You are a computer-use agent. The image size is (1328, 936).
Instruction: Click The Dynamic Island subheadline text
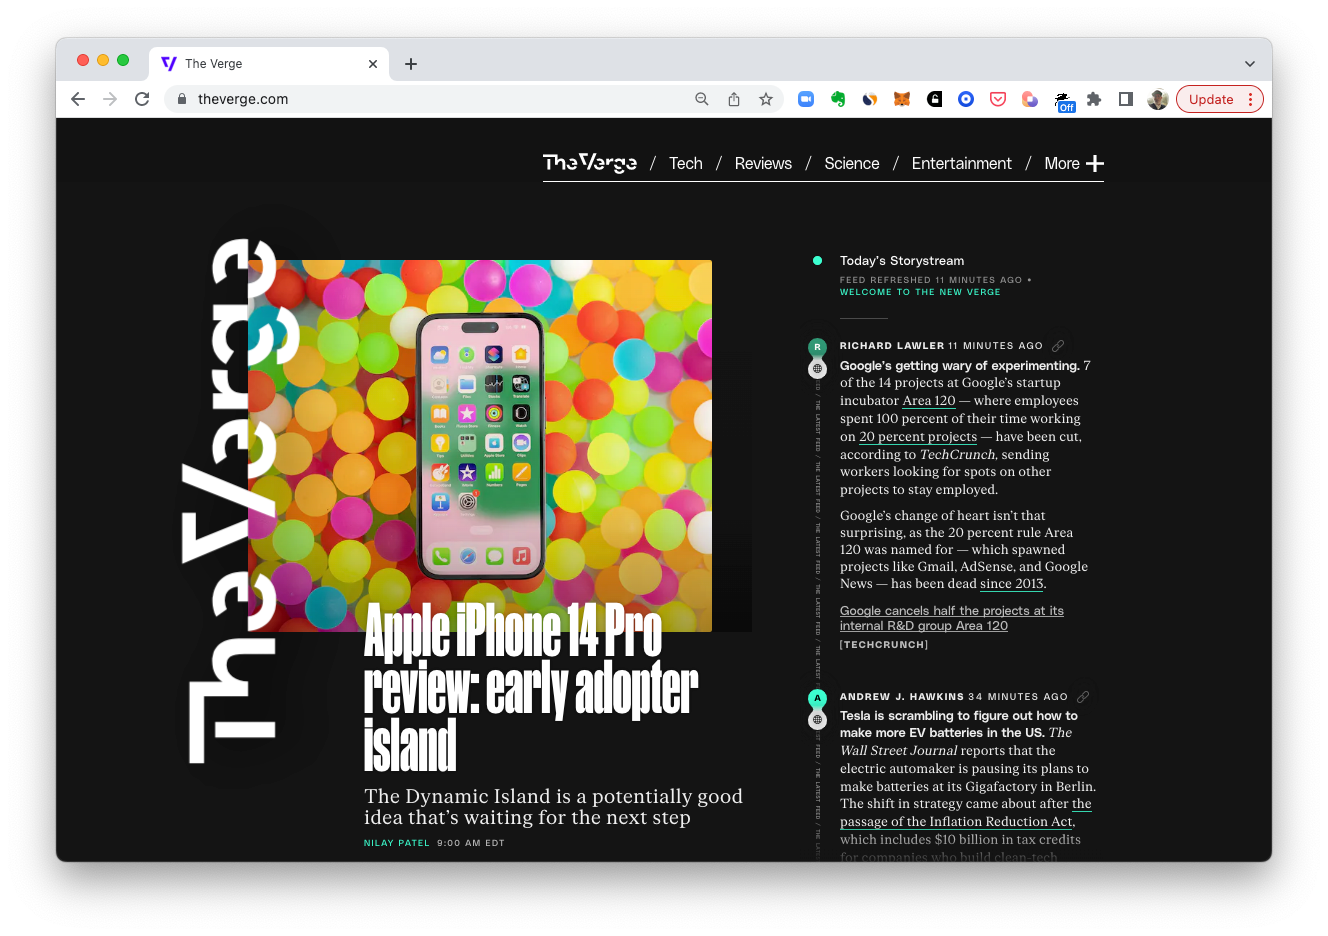(553, 807)
